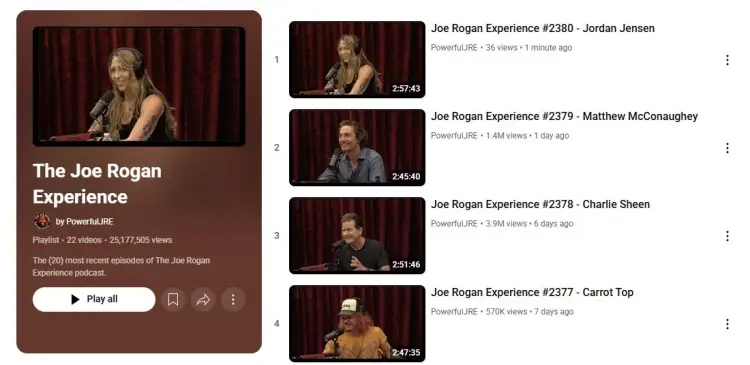Click PowerfulJRE channel name under episode #2379
The image size is (750, 365).
click(454, 135)
